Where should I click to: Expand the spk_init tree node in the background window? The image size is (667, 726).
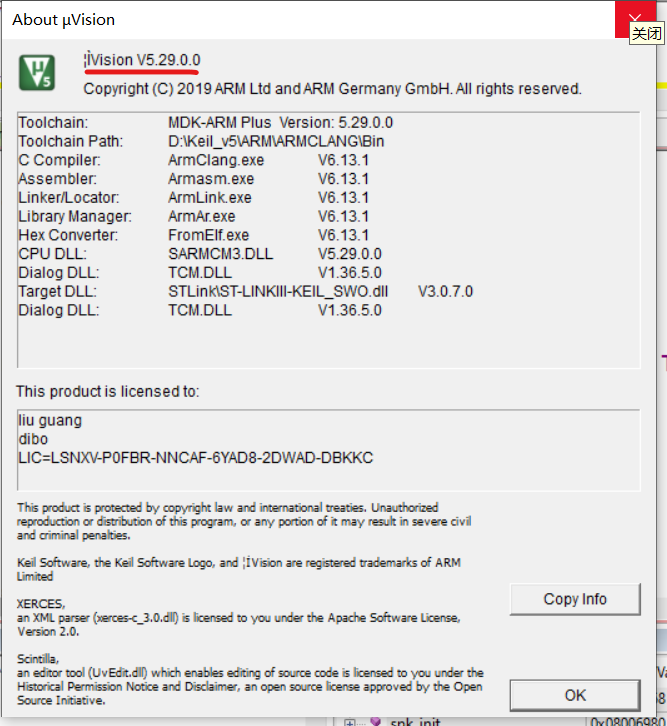(350, 722)
